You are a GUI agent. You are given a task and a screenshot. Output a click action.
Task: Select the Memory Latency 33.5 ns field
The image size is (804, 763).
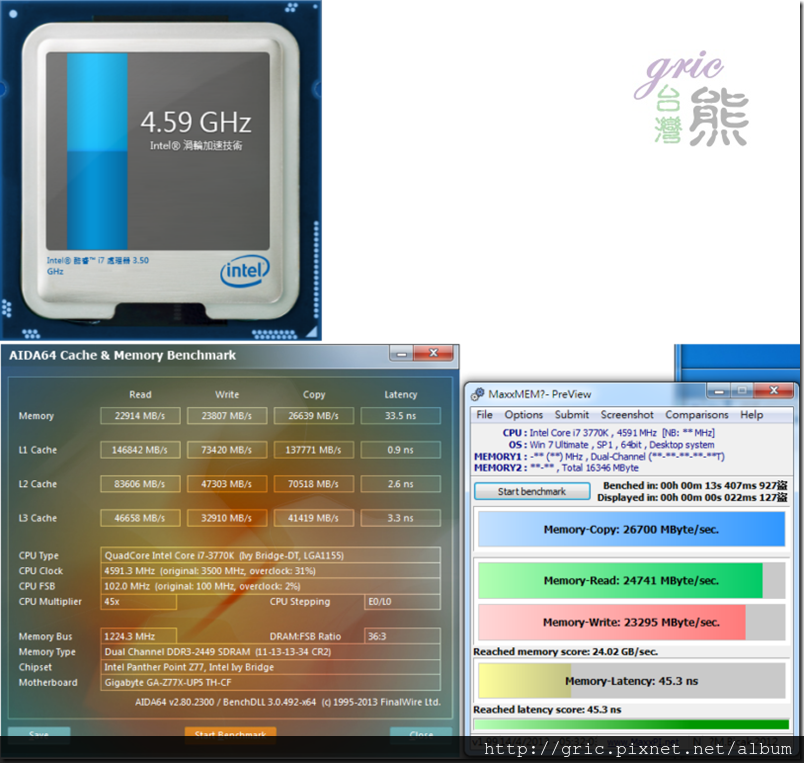click(400, 416)
